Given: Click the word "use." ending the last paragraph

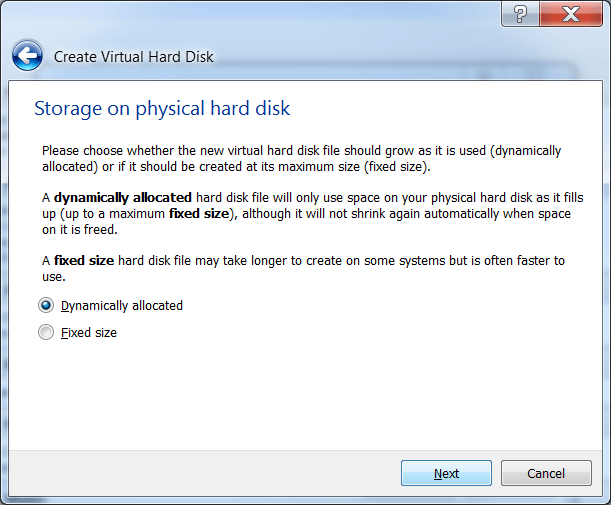Looking at the screenshot, I should (54, 277).
